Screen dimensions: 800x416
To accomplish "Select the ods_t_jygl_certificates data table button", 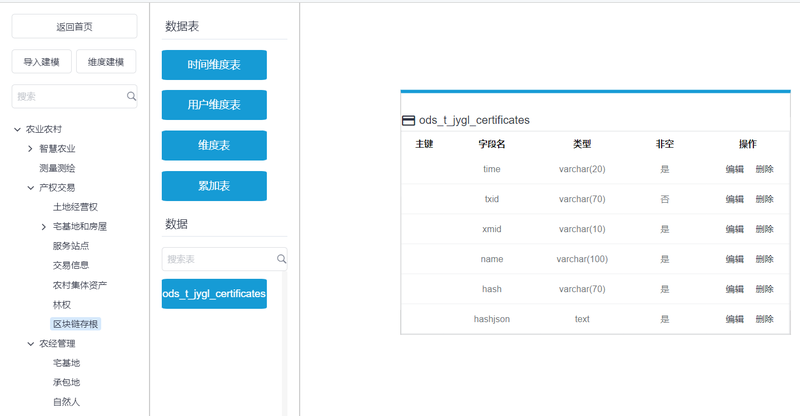I will pos(214,293).
